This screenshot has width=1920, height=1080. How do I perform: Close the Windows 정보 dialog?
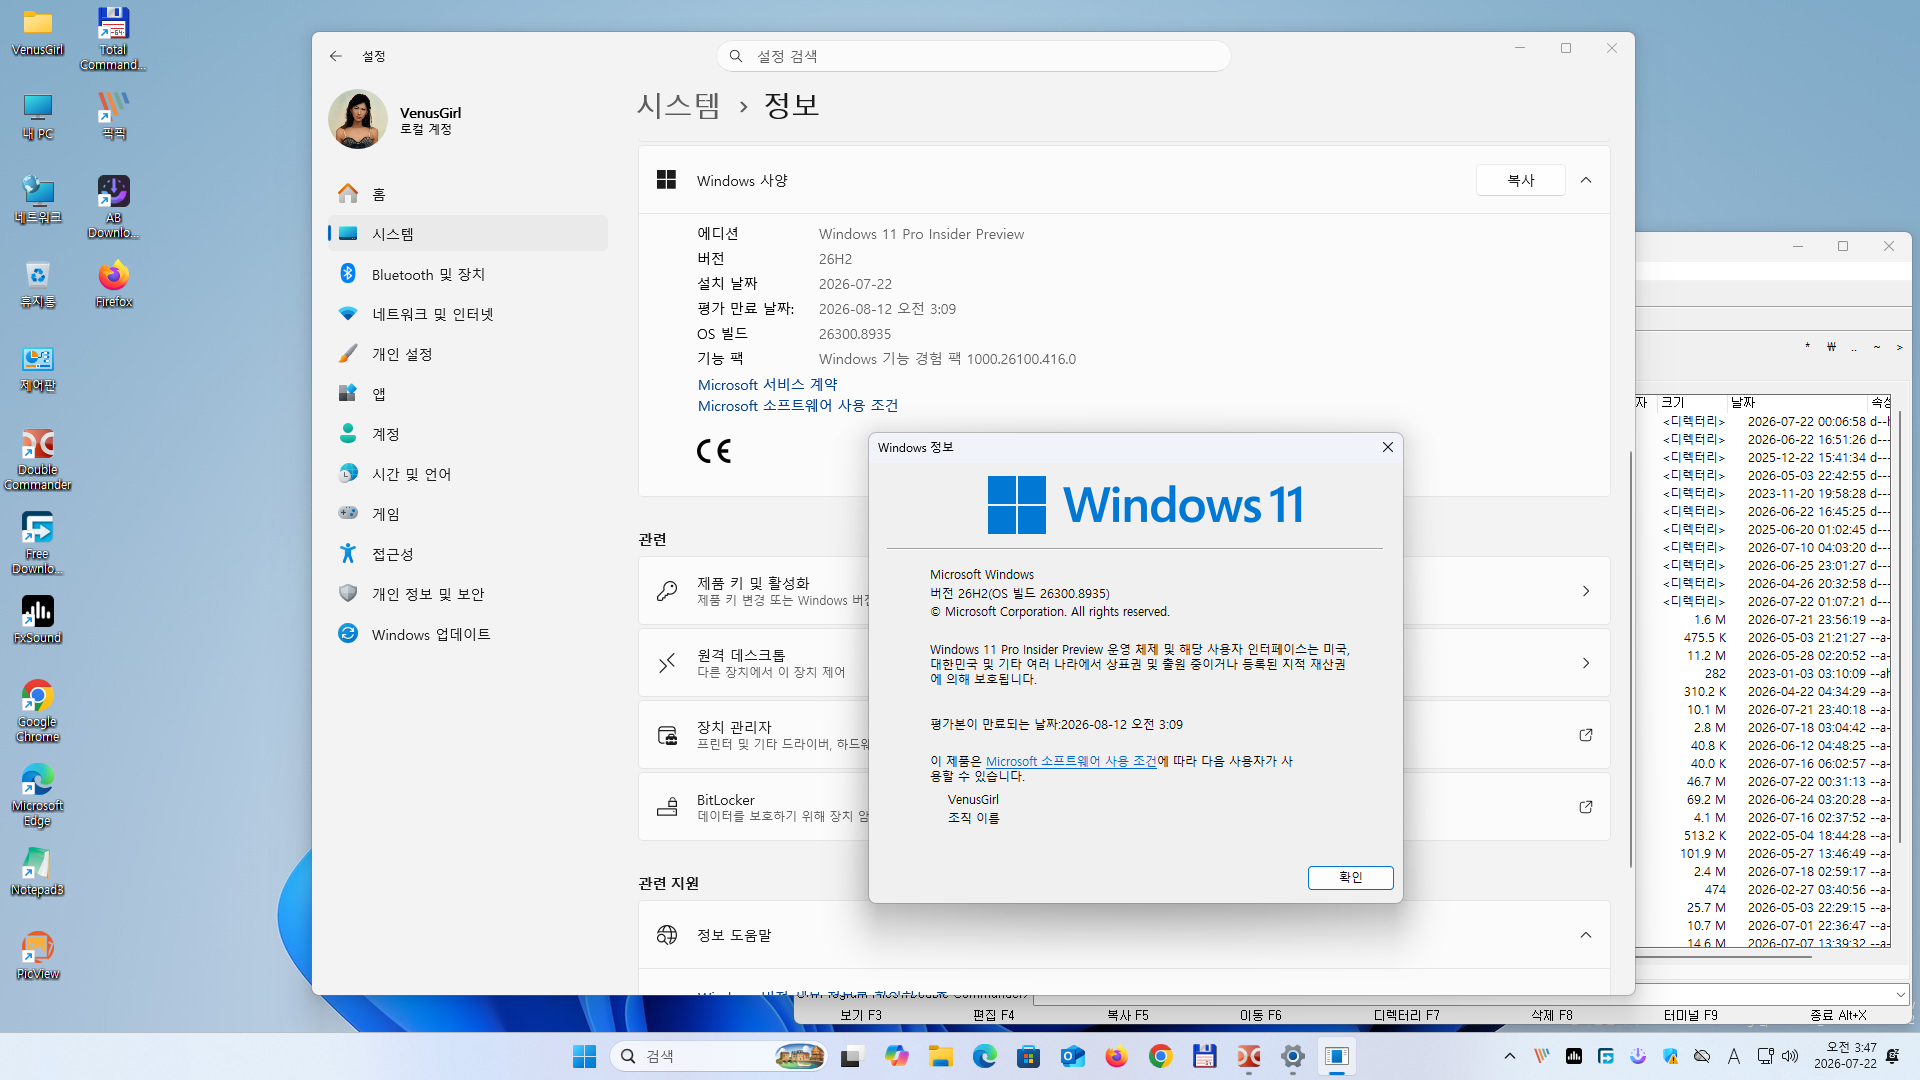pyautogui.click(x=1388, y=447)
